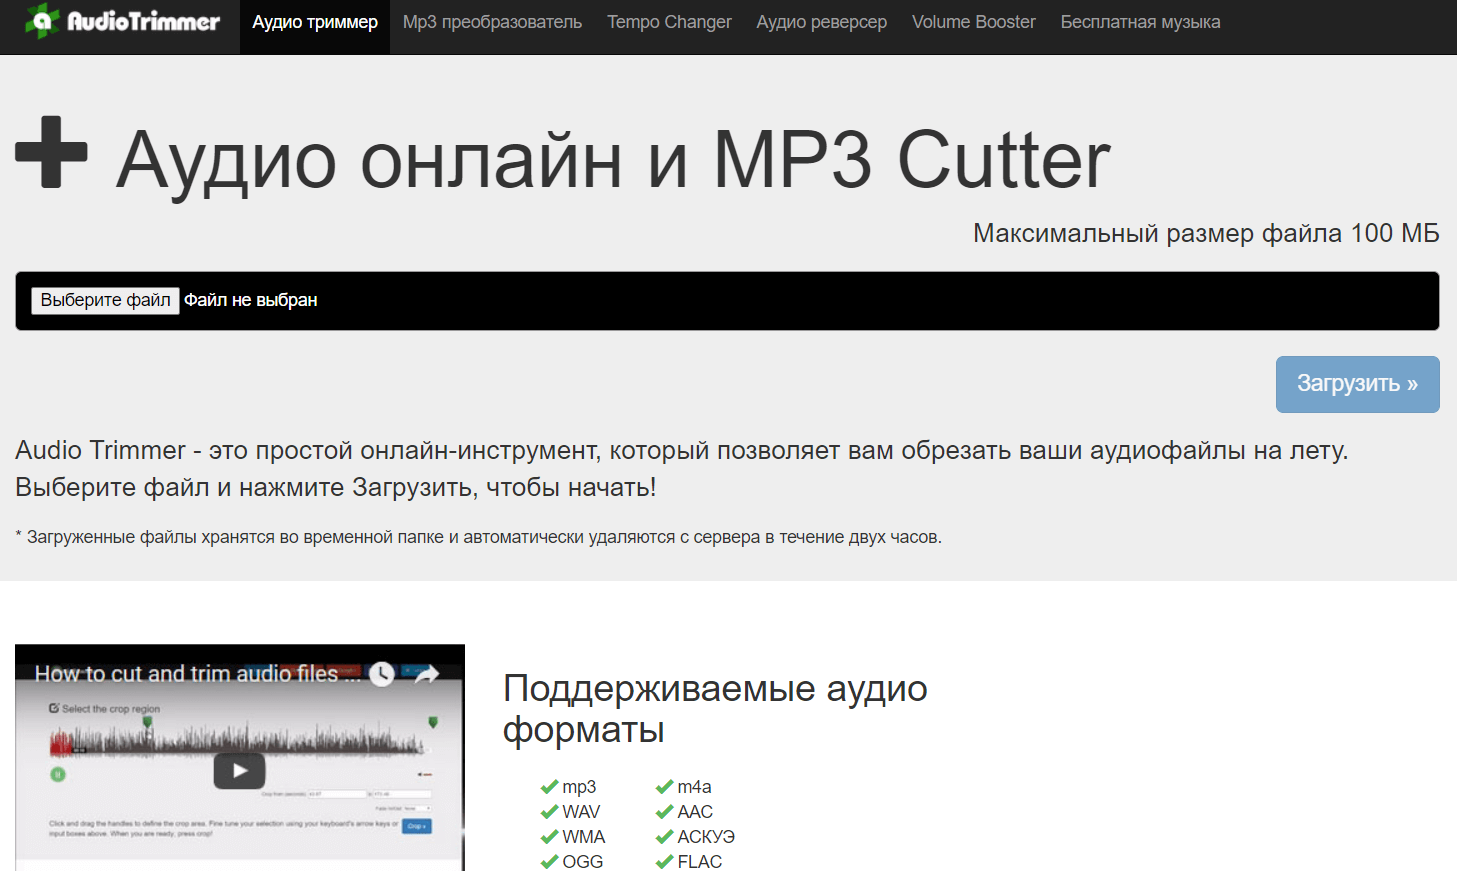Click Выберите файл button
1457x871 pixels.
pos(105,300)
